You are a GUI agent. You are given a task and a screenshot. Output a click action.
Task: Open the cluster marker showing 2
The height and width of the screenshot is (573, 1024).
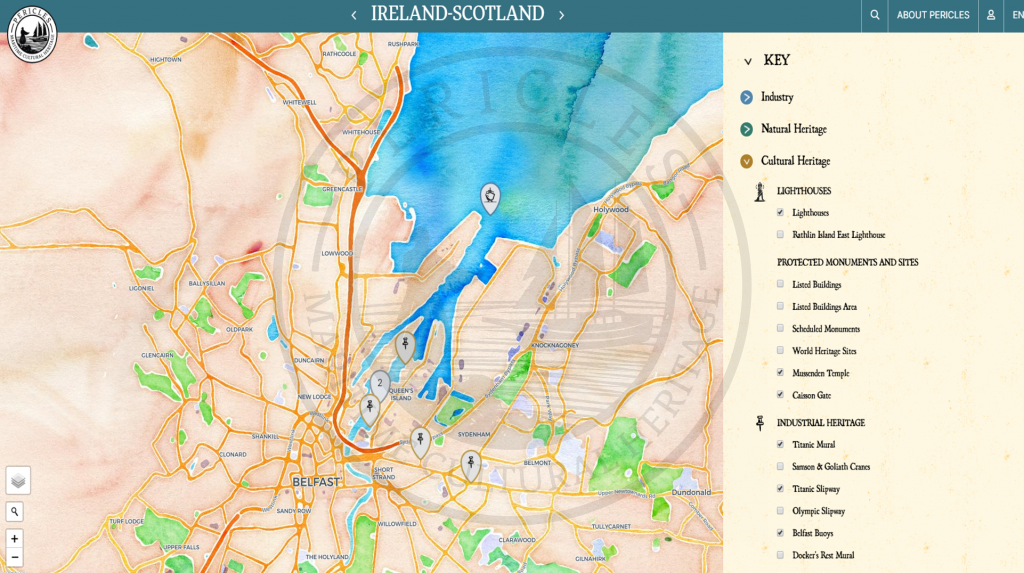click(x=380, y=385)
